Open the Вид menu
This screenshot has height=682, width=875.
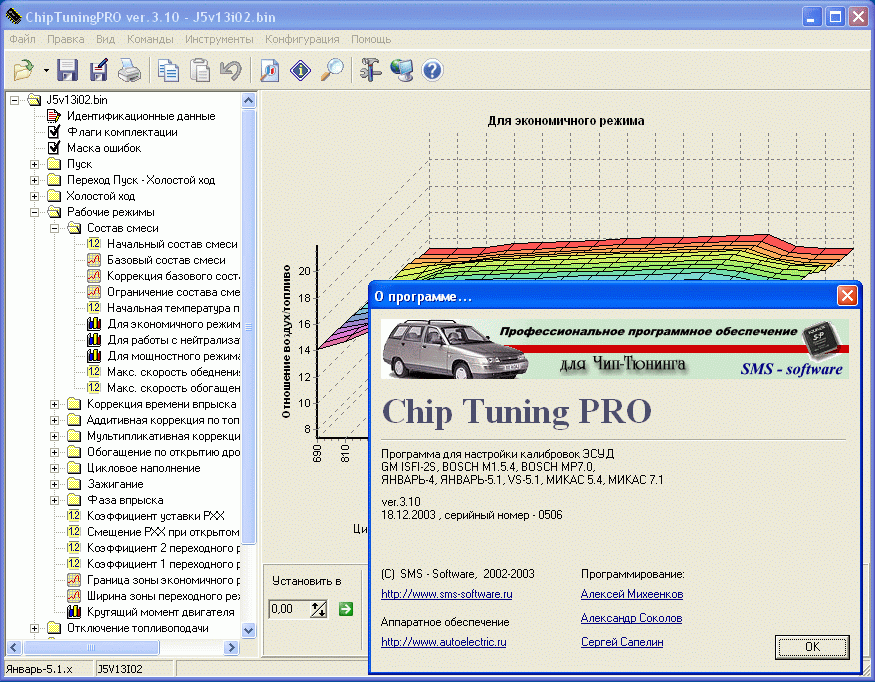coord(105,39)
